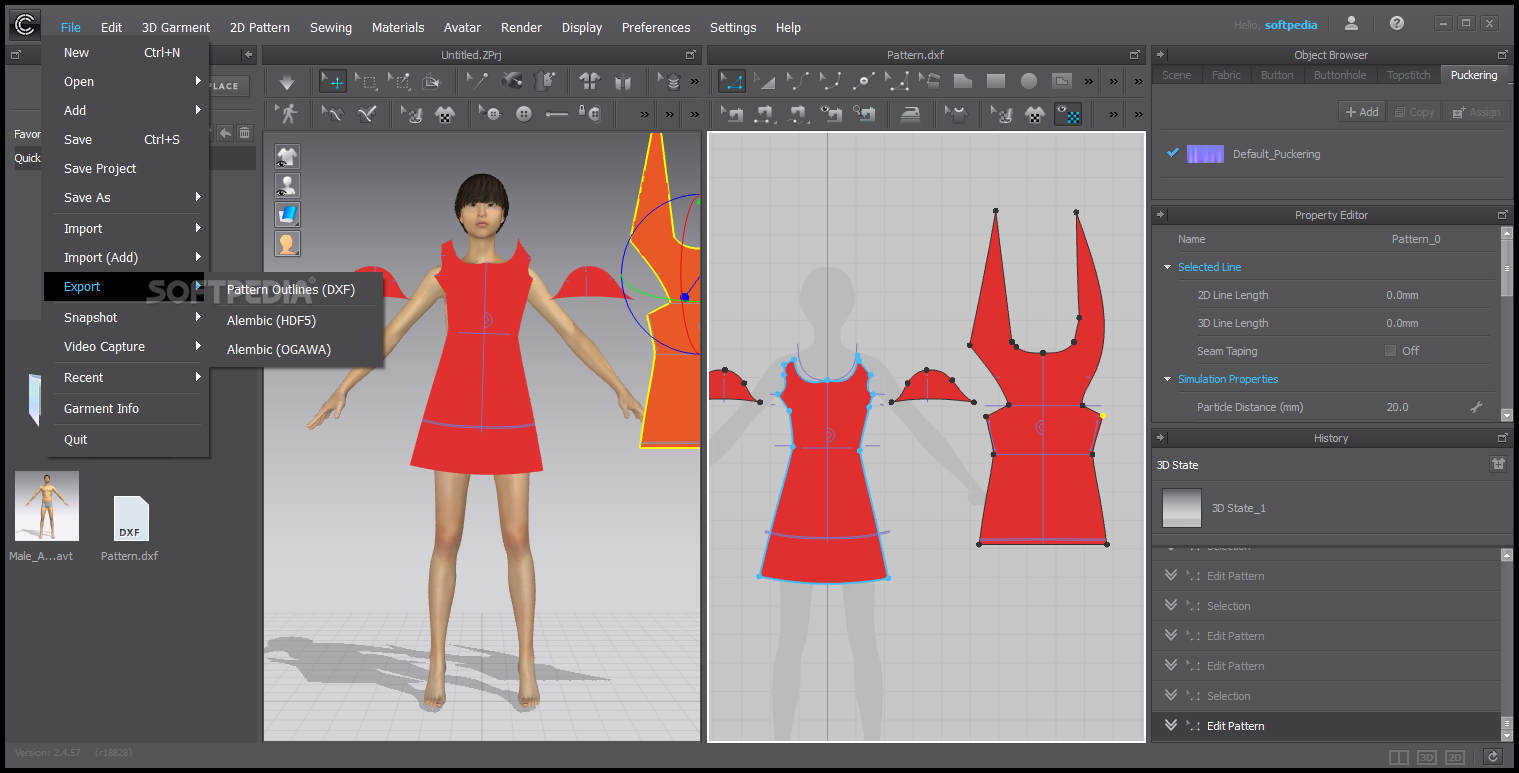
Task: Click the History panel garment icon
Action: (1498, 464)
